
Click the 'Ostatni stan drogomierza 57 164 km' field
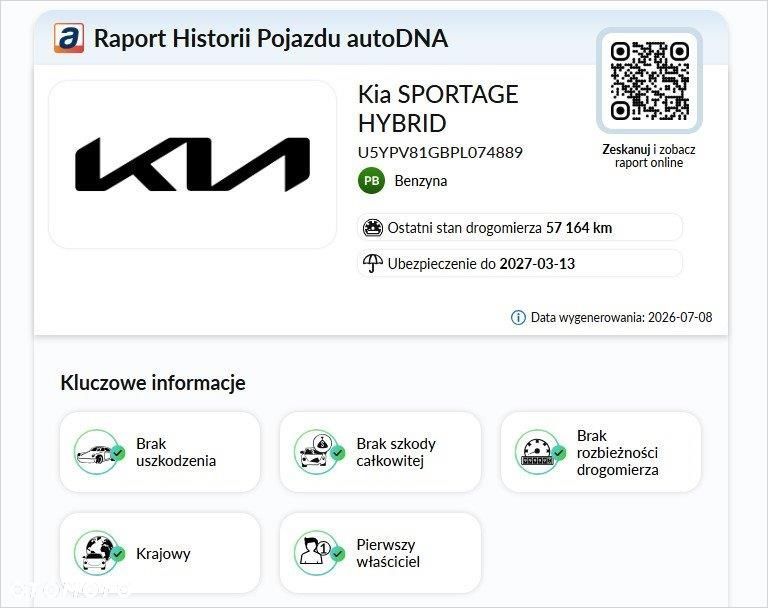[520, 227]
